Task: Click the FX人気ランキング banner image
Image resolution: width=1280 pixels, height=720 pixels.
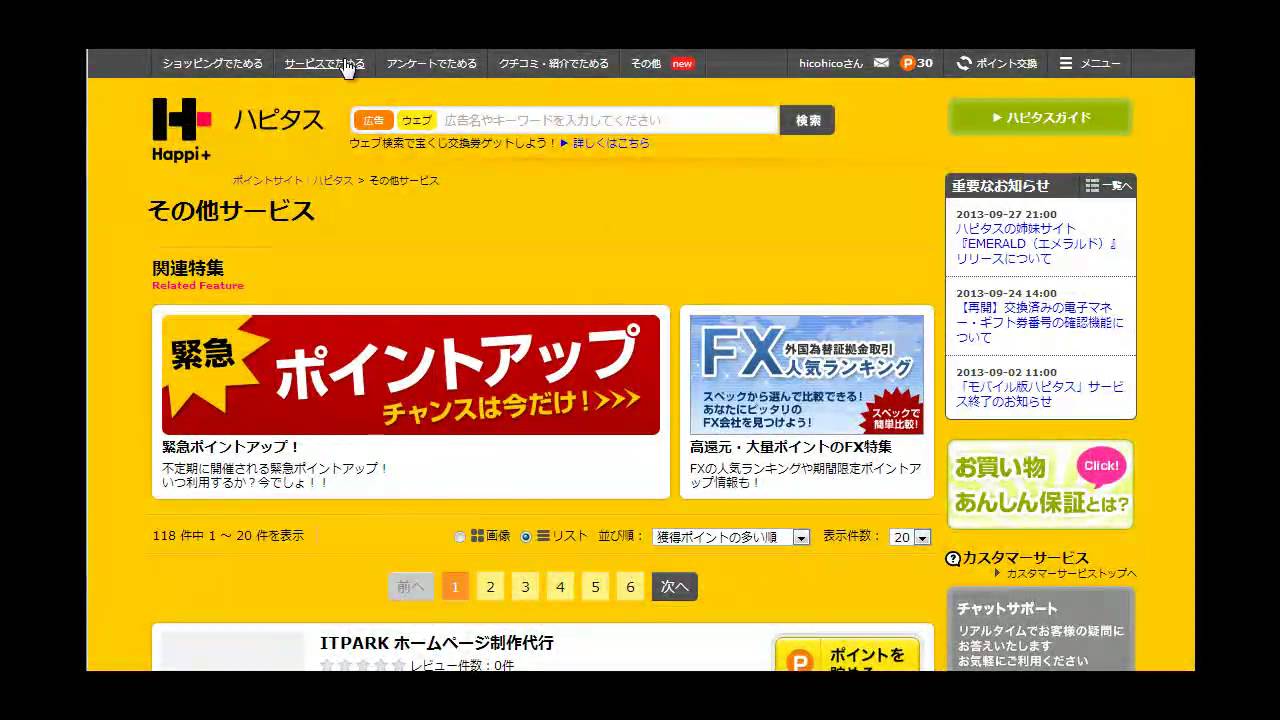Action: (807, 375)
